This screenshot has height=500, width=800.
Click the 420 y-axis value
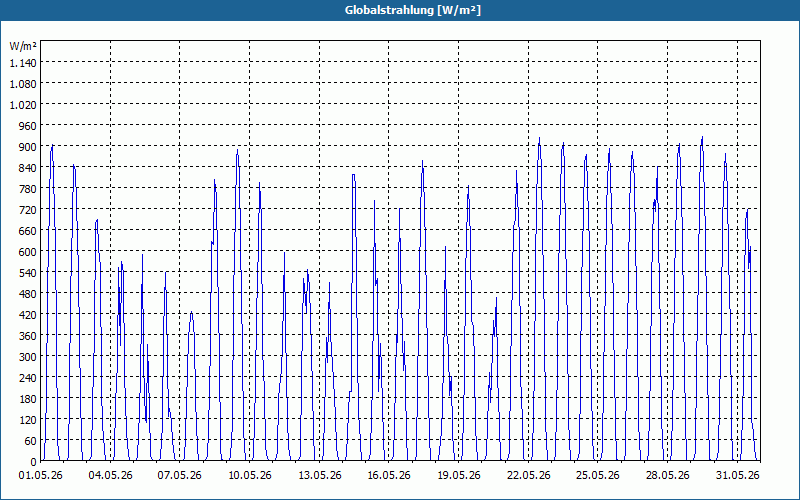(28, 315)
